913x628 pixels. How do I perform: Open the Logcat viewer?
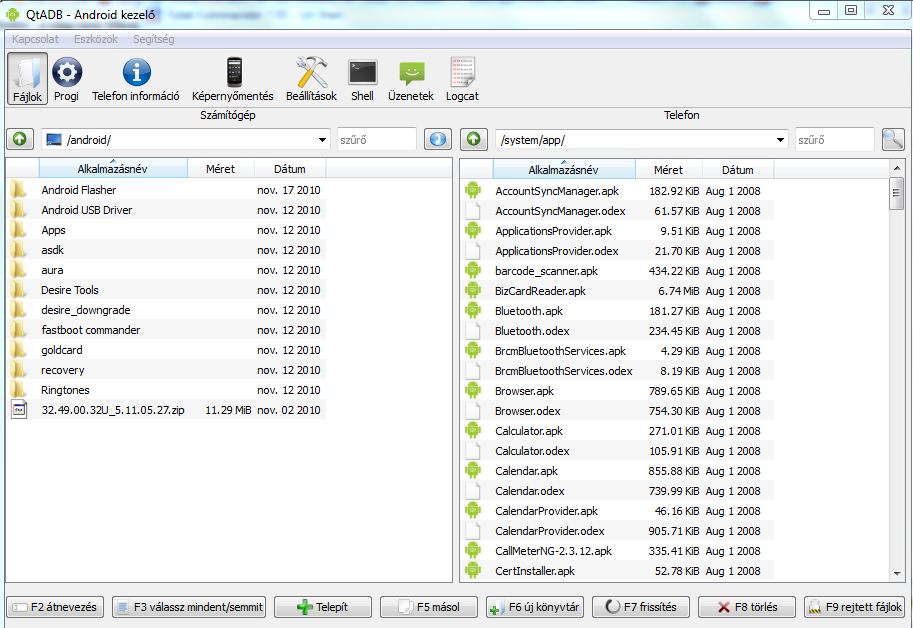462,79
